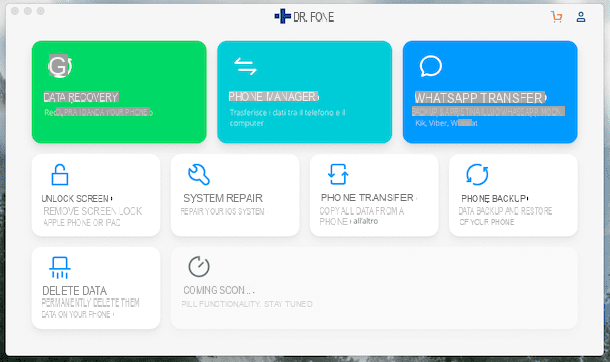Click the Phone Manager transfer arrows icon
The width and height of the screenshot is (610, 362).
(x=245, y=66)
